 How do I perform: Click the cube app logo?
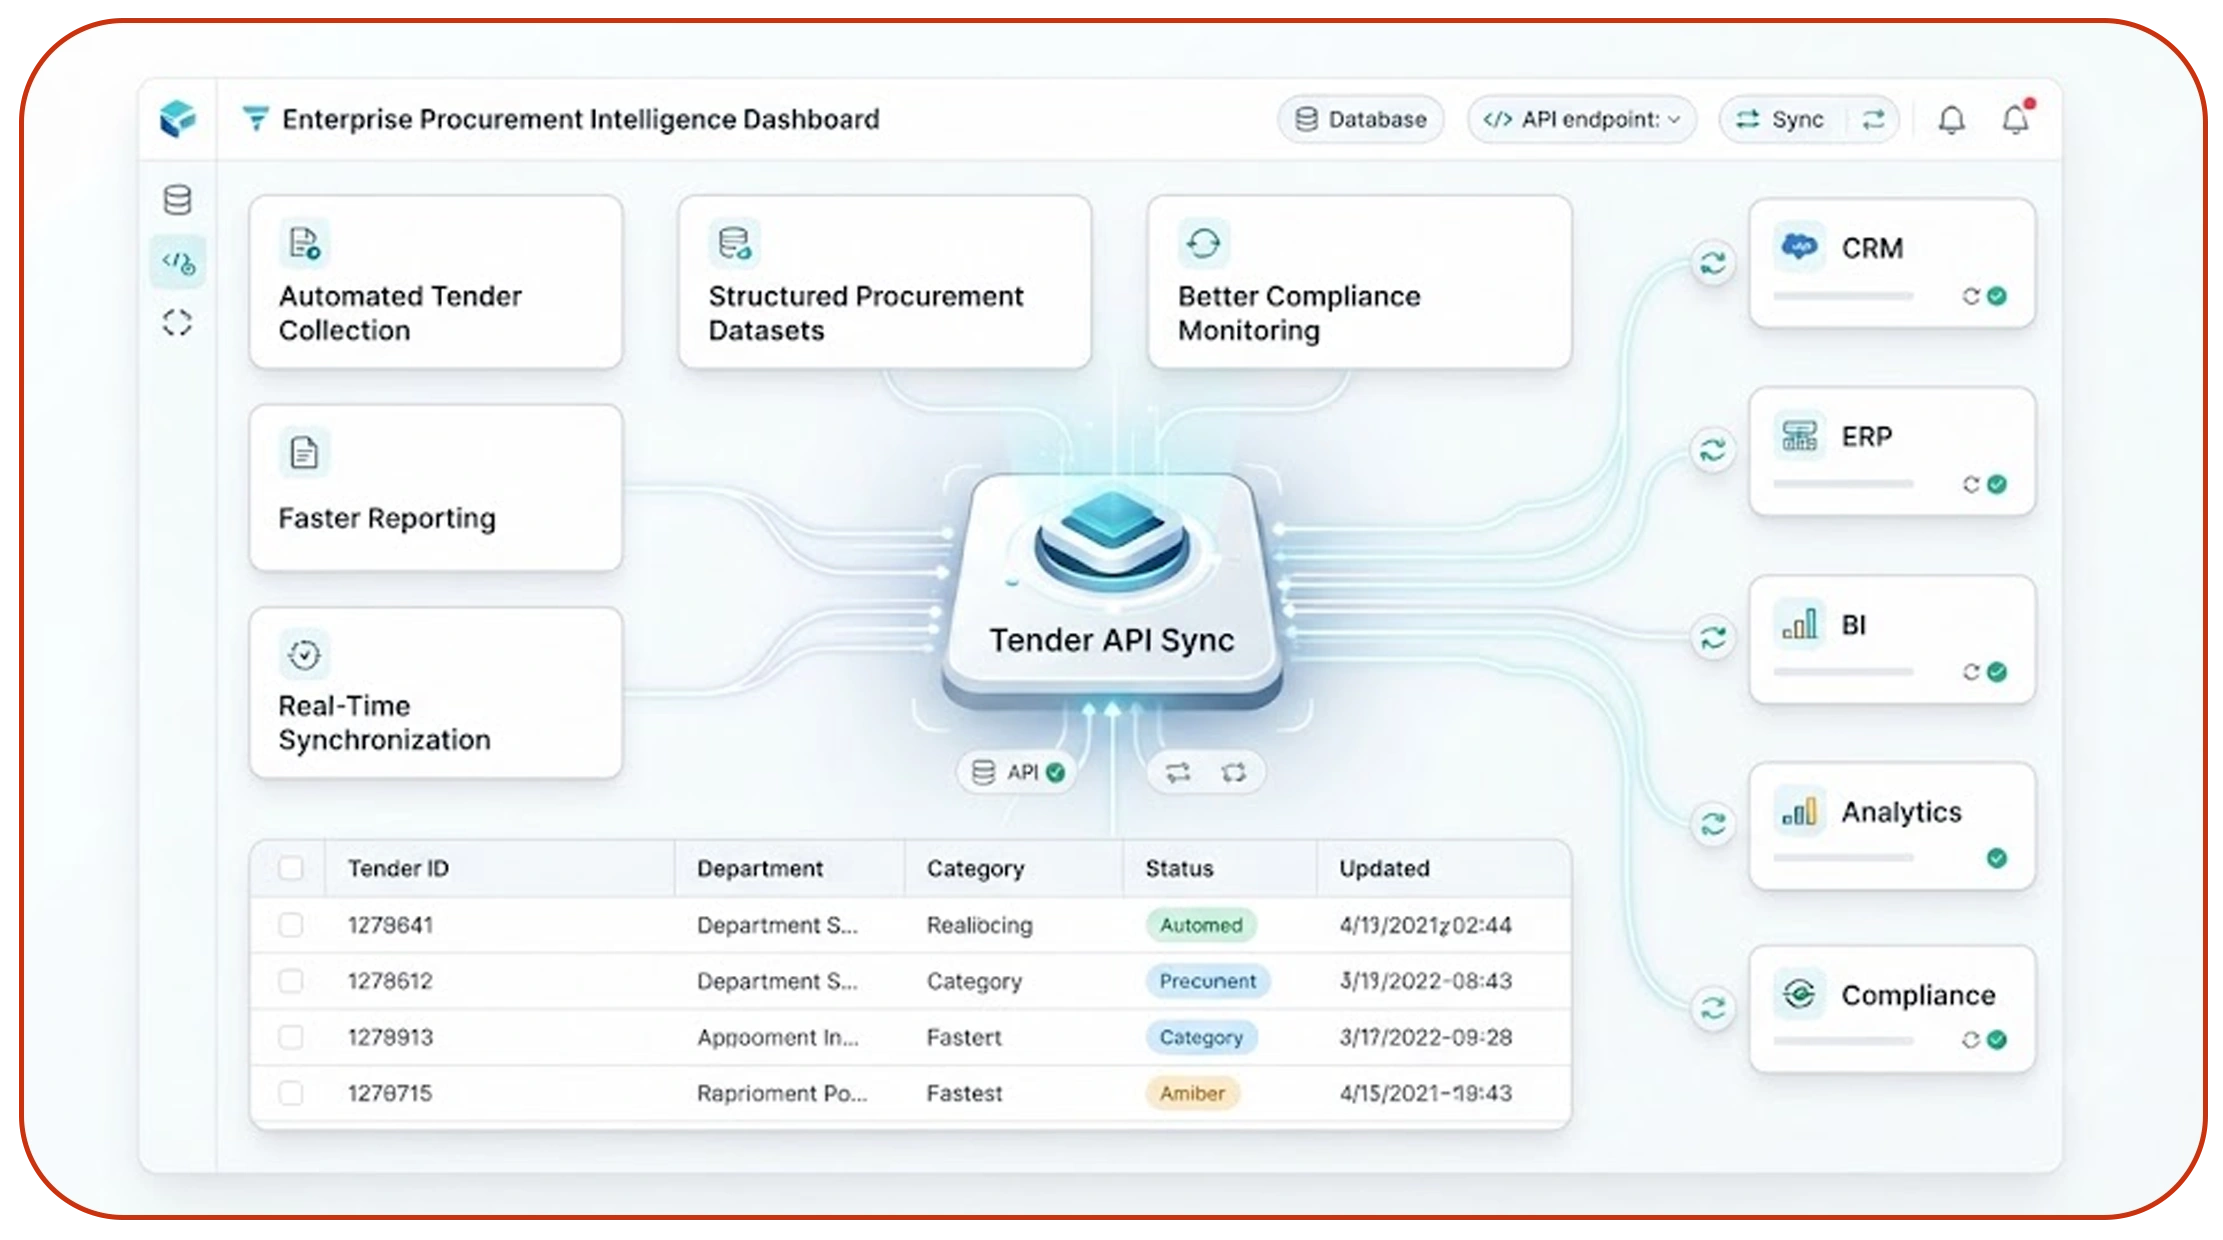(178, 119)
